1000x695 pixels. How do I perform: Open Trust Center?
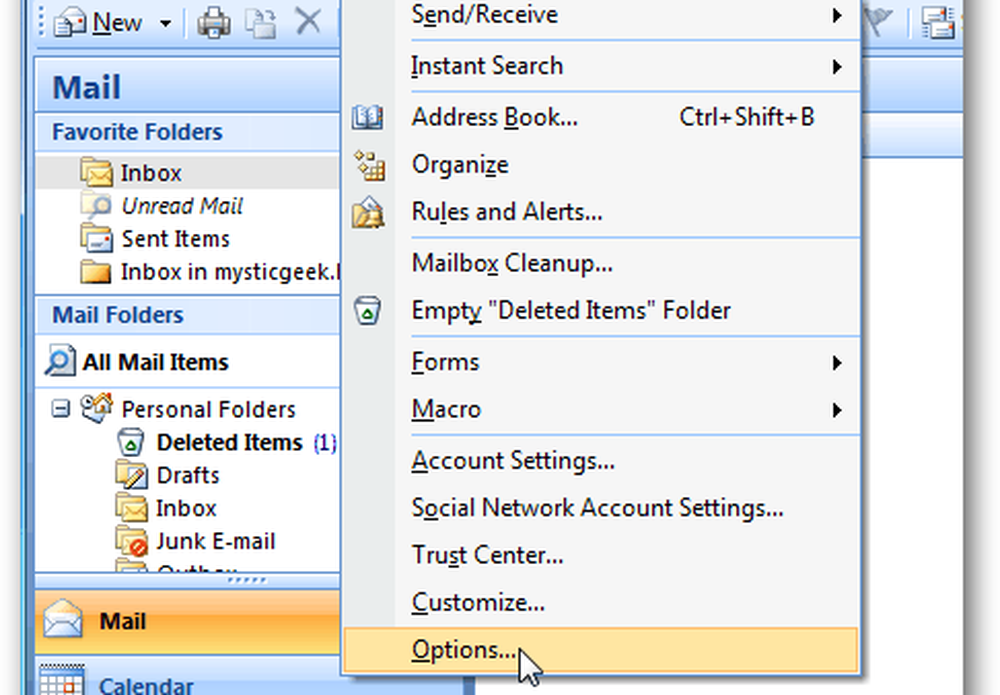602,555
